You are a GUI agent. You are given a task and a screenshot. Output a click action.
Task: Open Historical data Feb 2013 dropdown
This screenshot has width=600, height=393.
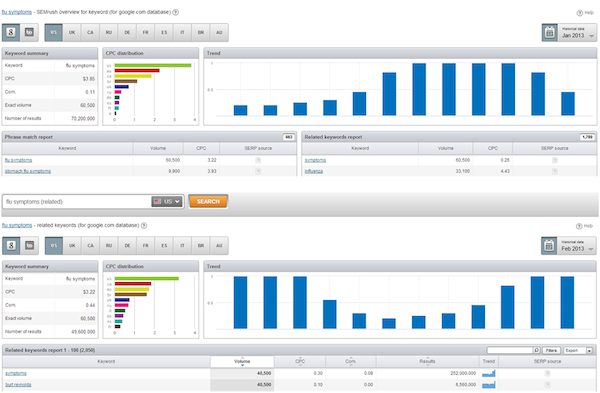click(576, 246)
